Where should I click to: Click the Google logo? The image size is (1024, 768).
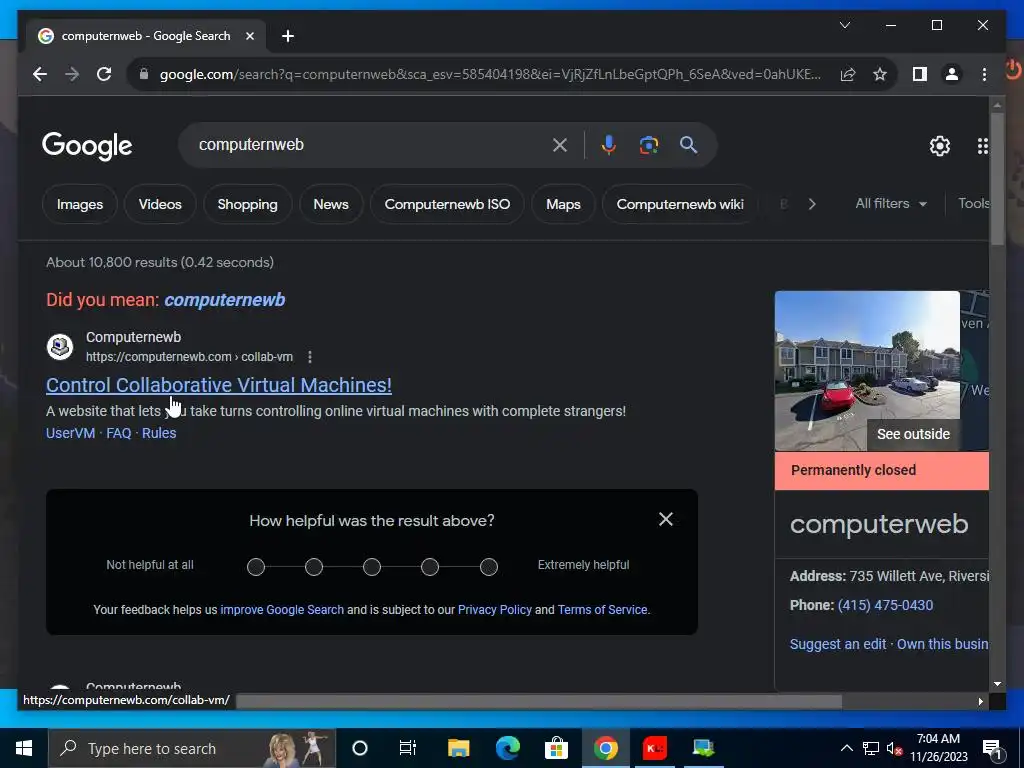click(x=87, y=146)
